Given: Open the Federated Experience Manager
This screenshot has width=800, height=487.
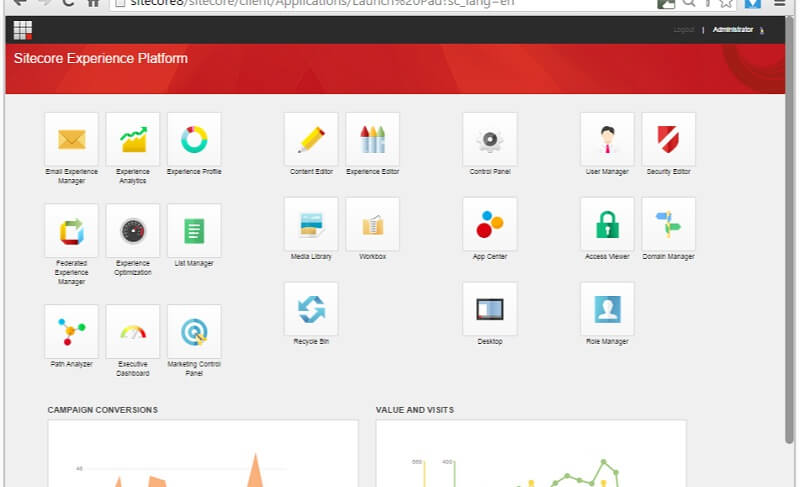Looking at the screenshot, I should click(x=71, y=231).
